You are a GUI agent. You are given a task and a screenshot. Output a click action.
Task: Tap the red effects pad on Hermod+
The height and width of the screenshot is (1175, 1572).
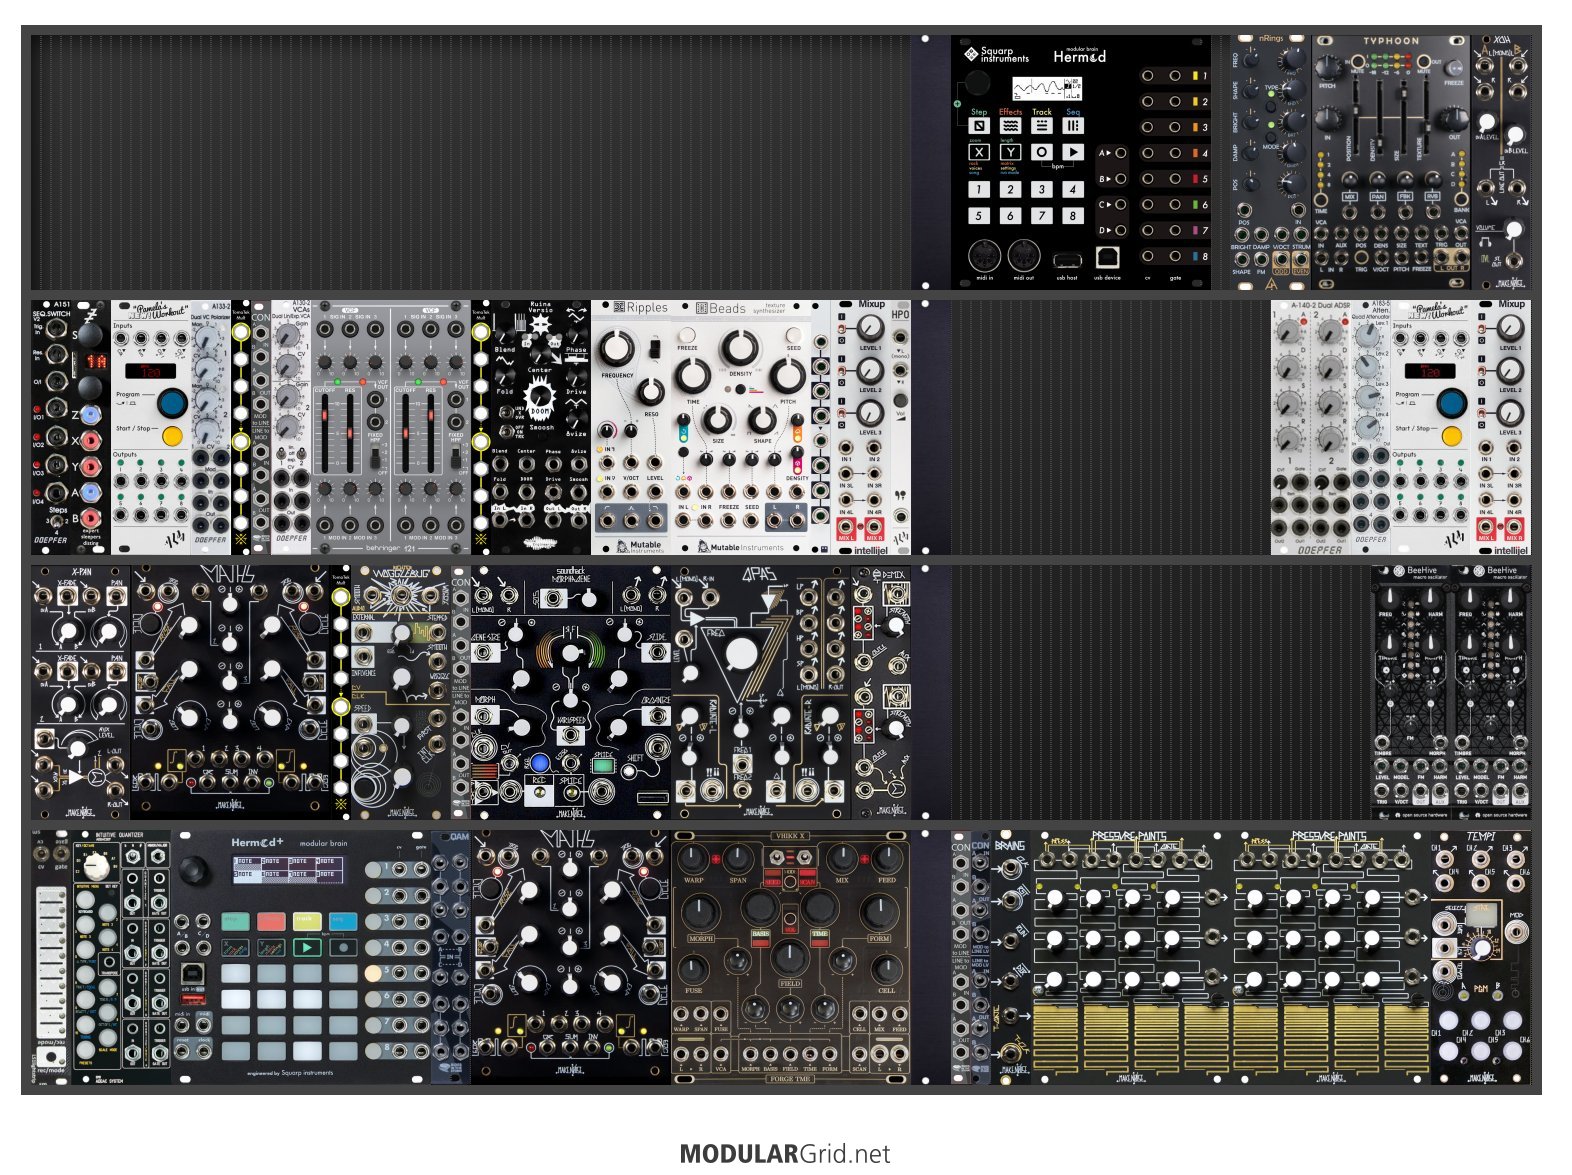coord(271,920)
